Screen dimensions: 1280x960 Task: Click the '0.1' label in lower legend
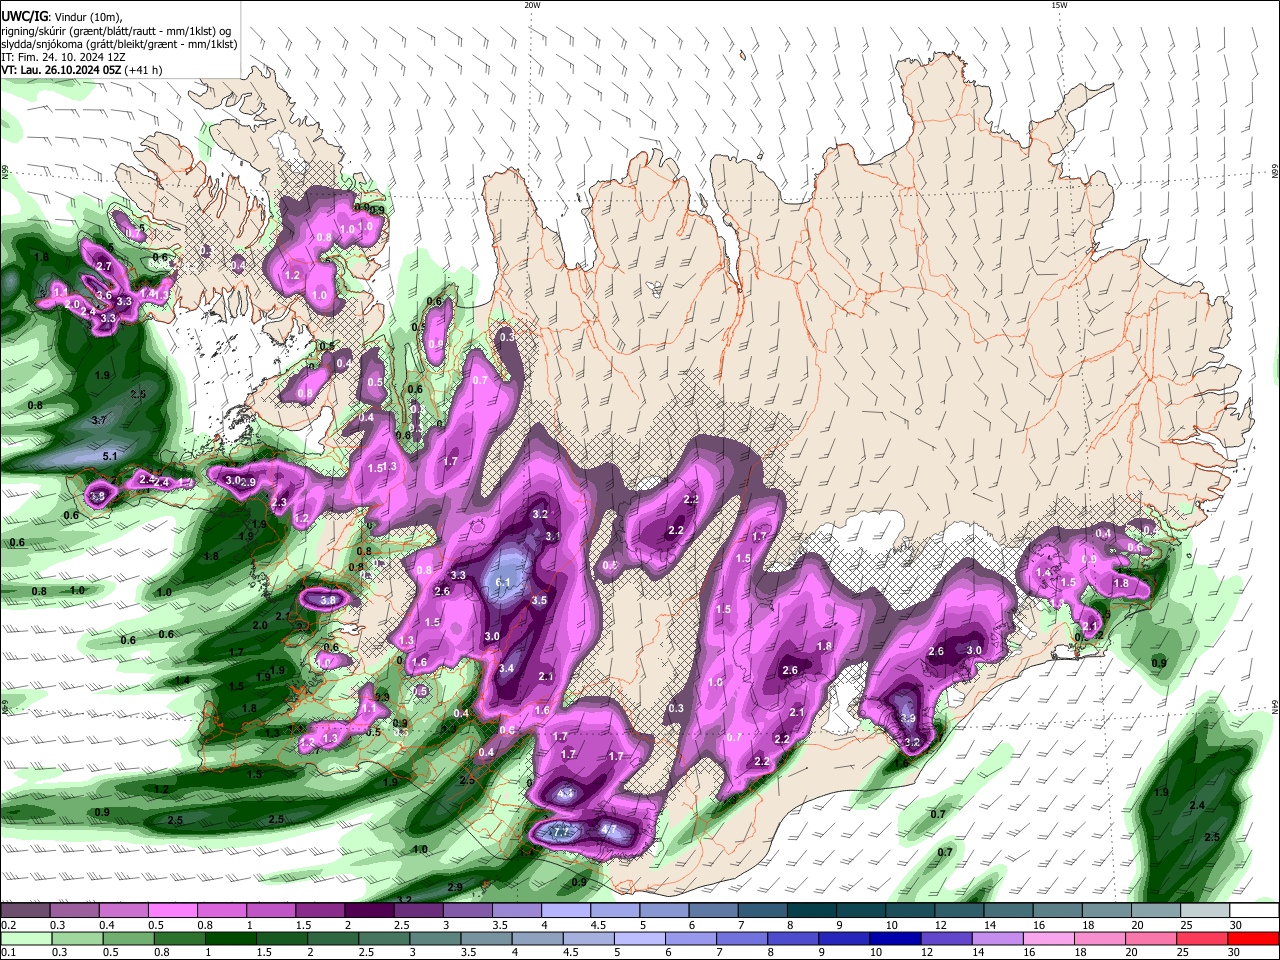click(x=8, y=952)
